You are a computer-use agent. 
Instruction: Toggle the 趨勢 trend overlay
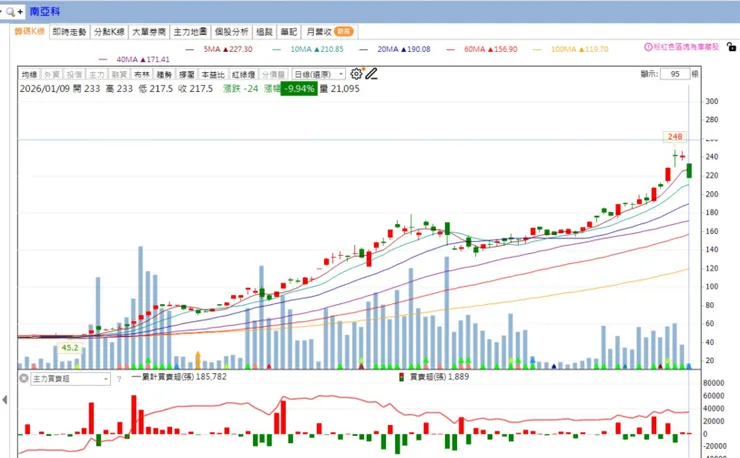[164, 75]
